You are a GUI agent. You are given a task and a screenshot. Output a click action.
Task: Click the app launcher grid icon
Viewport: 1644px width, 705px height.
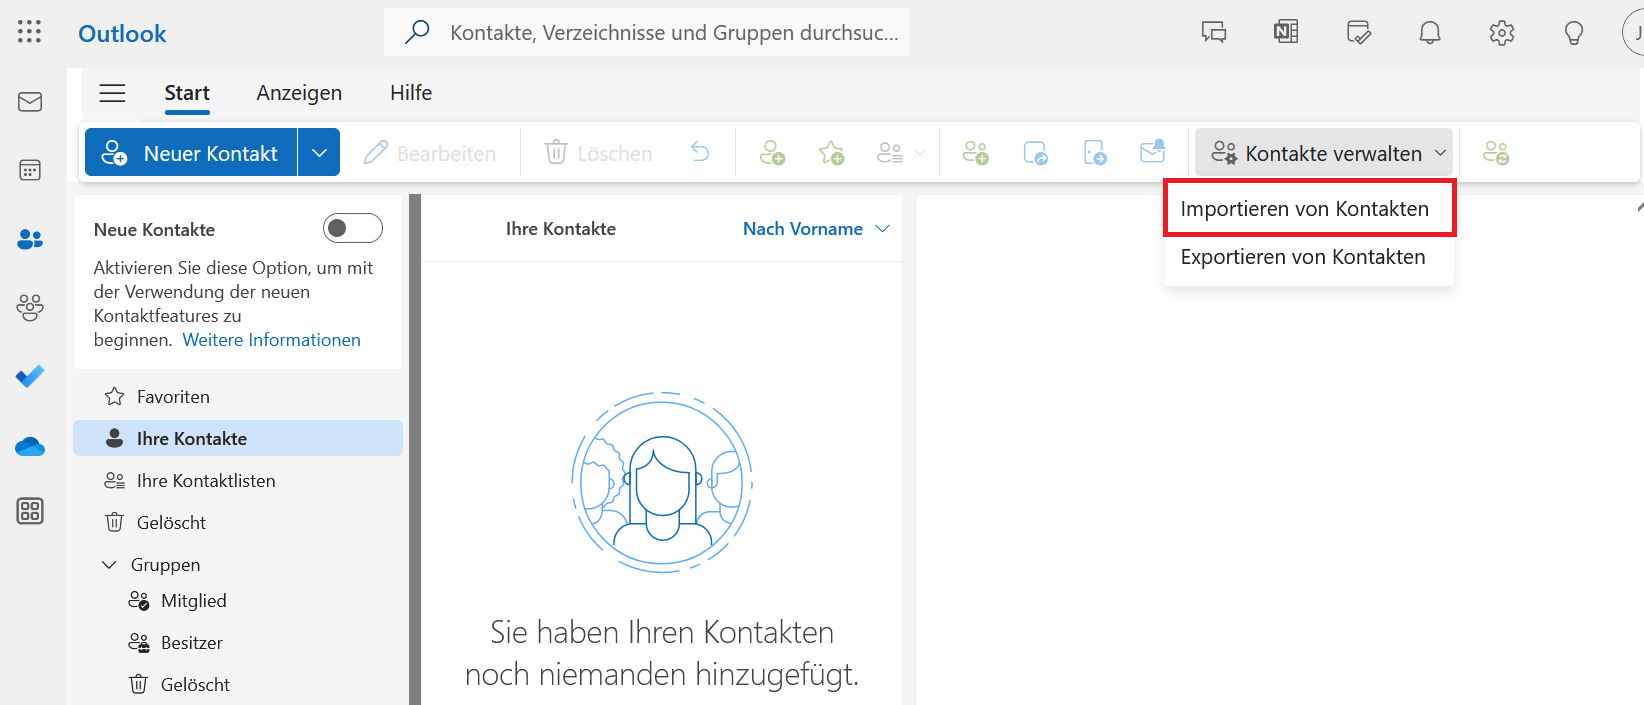tap(30, 32)
